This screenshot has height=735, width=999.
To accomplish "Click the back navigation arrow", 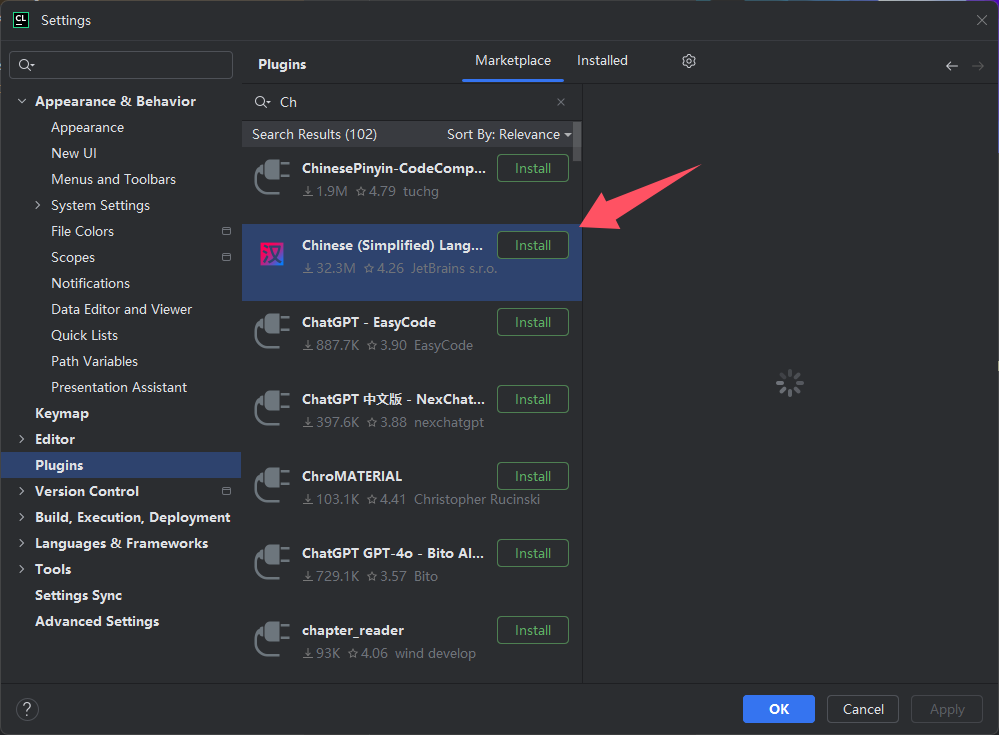I will [952, 66].
